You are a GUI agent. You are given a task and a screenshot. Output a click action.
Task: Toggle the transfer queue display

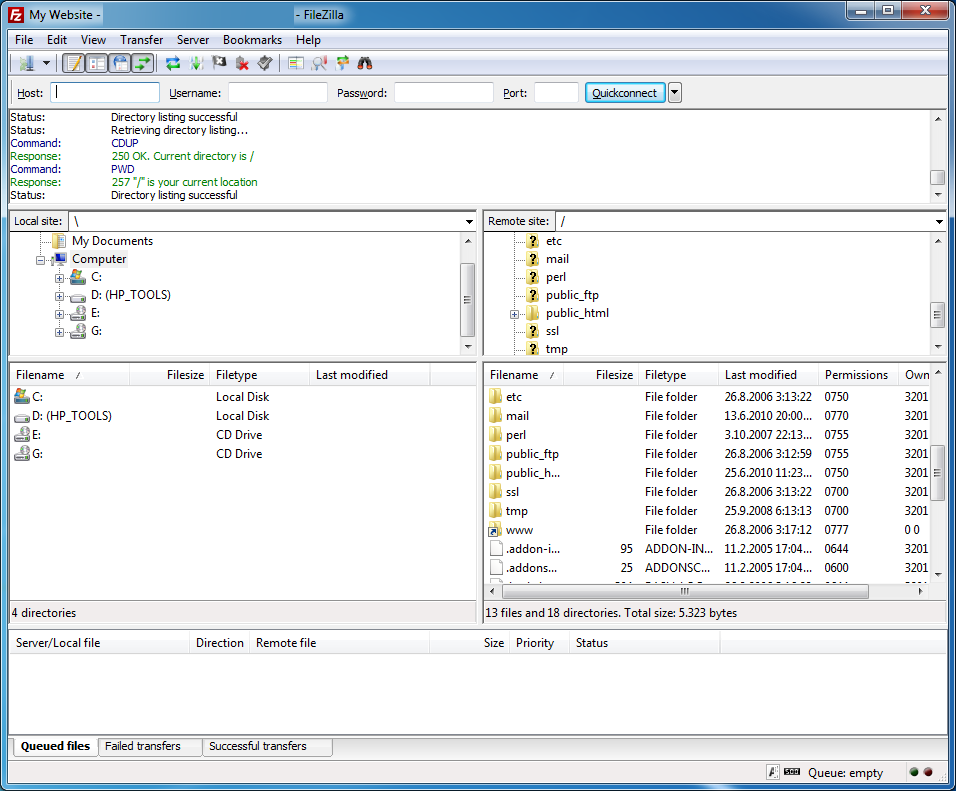coord(143,63)
